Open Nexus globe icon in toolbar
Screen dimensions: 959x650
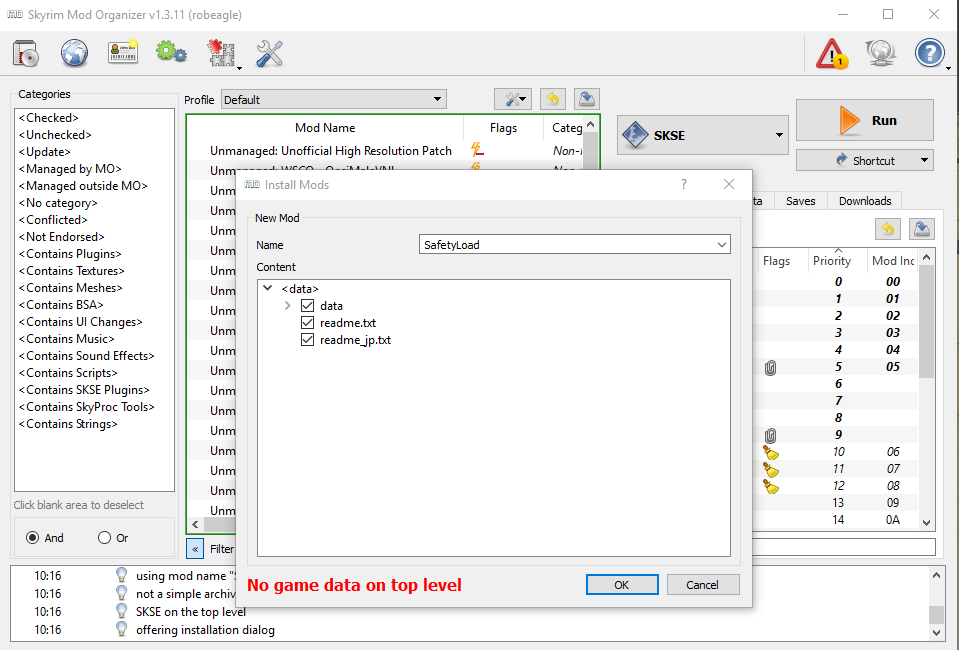(x=74, y=54)
